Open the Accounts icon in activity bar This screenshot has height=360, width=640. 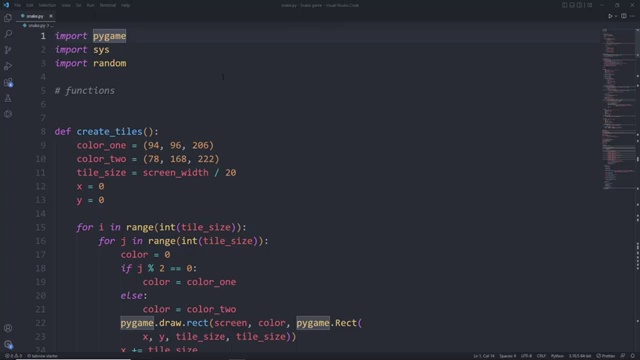pyautogui.click(x=8, y=328)
